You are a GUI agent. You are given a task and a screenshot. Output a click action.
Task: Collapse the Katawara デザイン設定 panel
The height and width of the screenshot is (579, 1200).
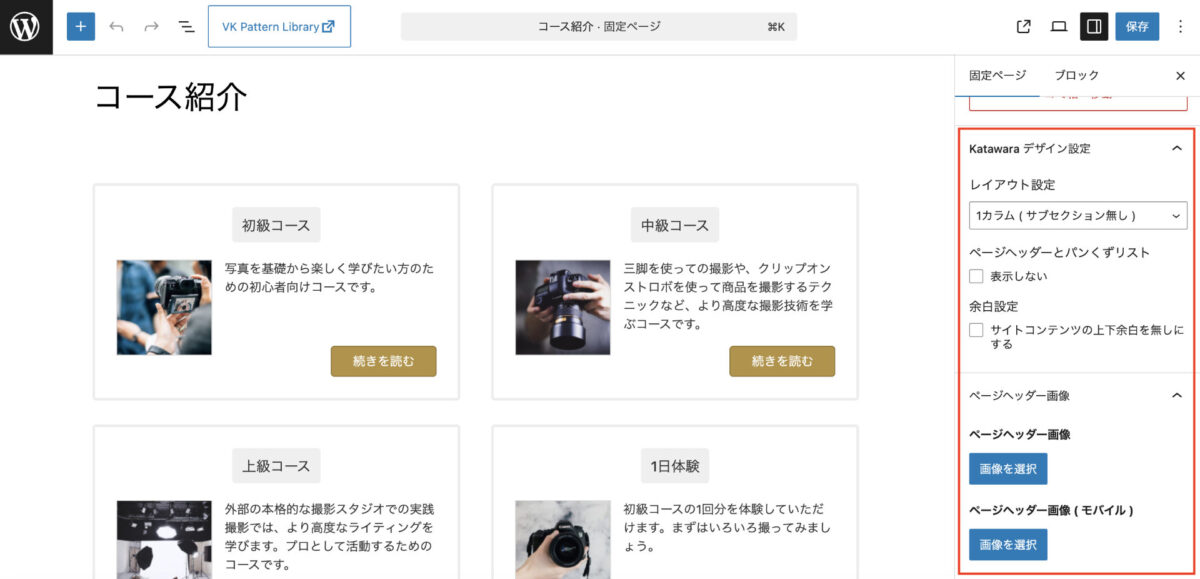(x=1176, y=148)
